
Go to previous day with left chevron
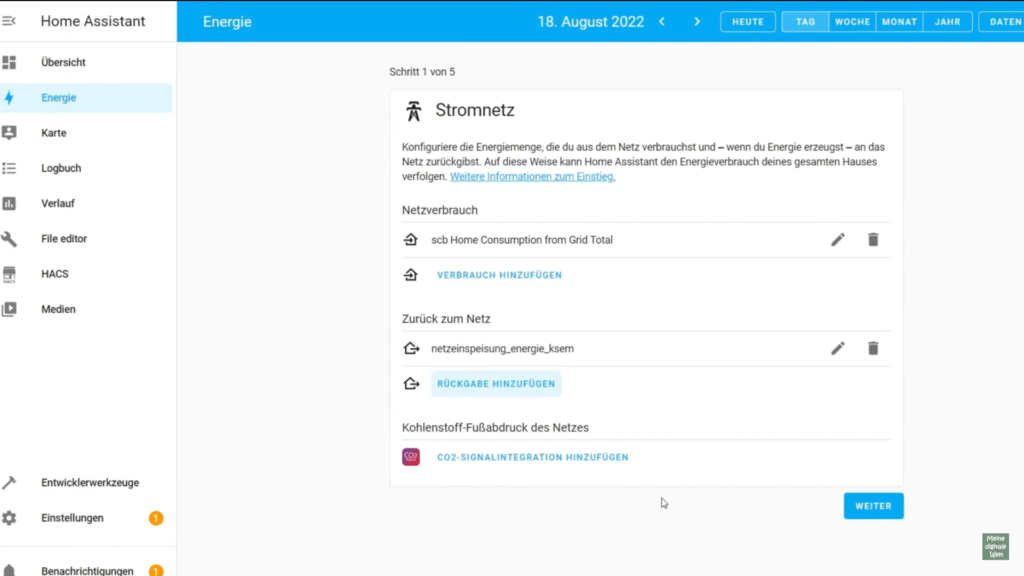pos(662,22)
